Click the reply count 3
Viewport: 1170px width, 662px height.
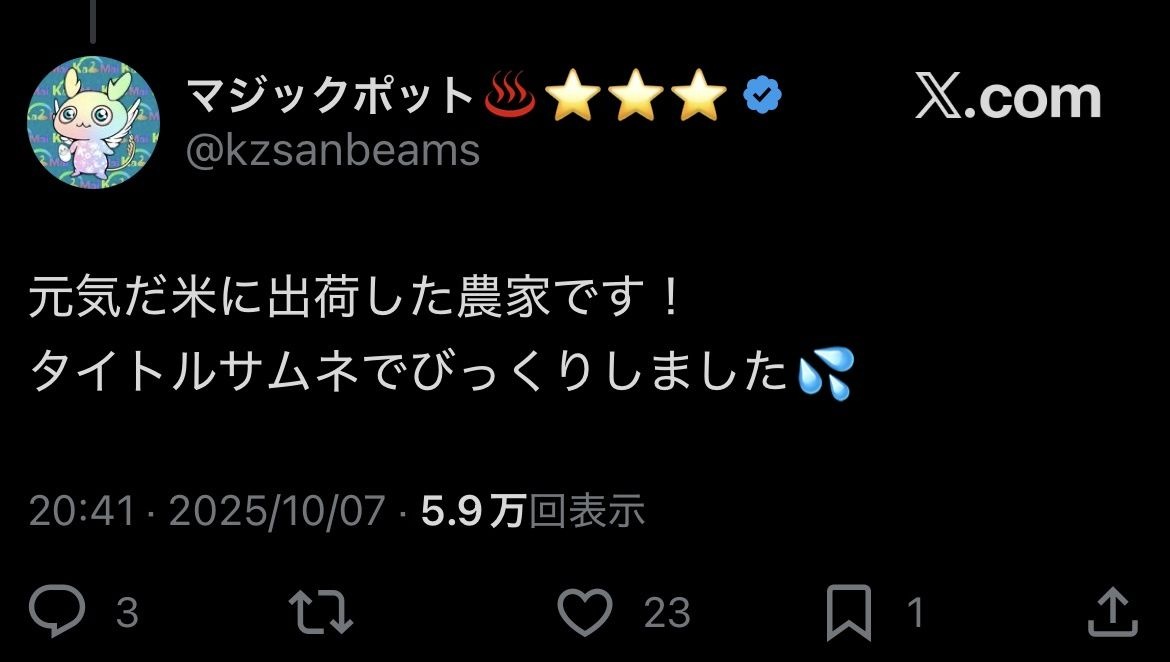[x=127, y=613]
